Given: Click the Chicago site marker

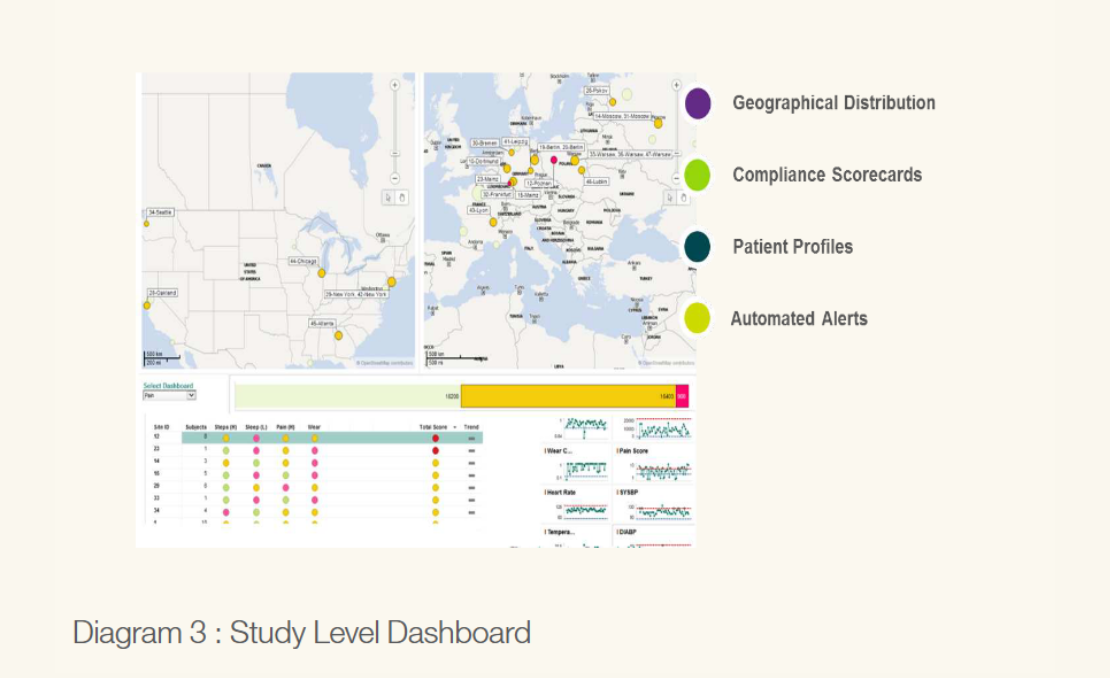Looking at the screenshot, I should [321, 273].
